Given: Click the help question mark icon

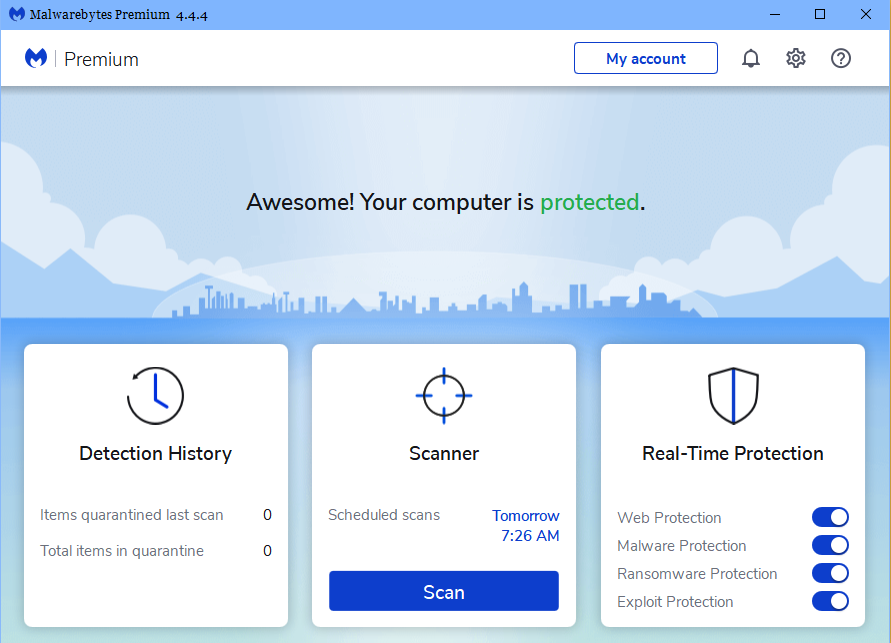Looking at the screenshot, I should [841, 58].
